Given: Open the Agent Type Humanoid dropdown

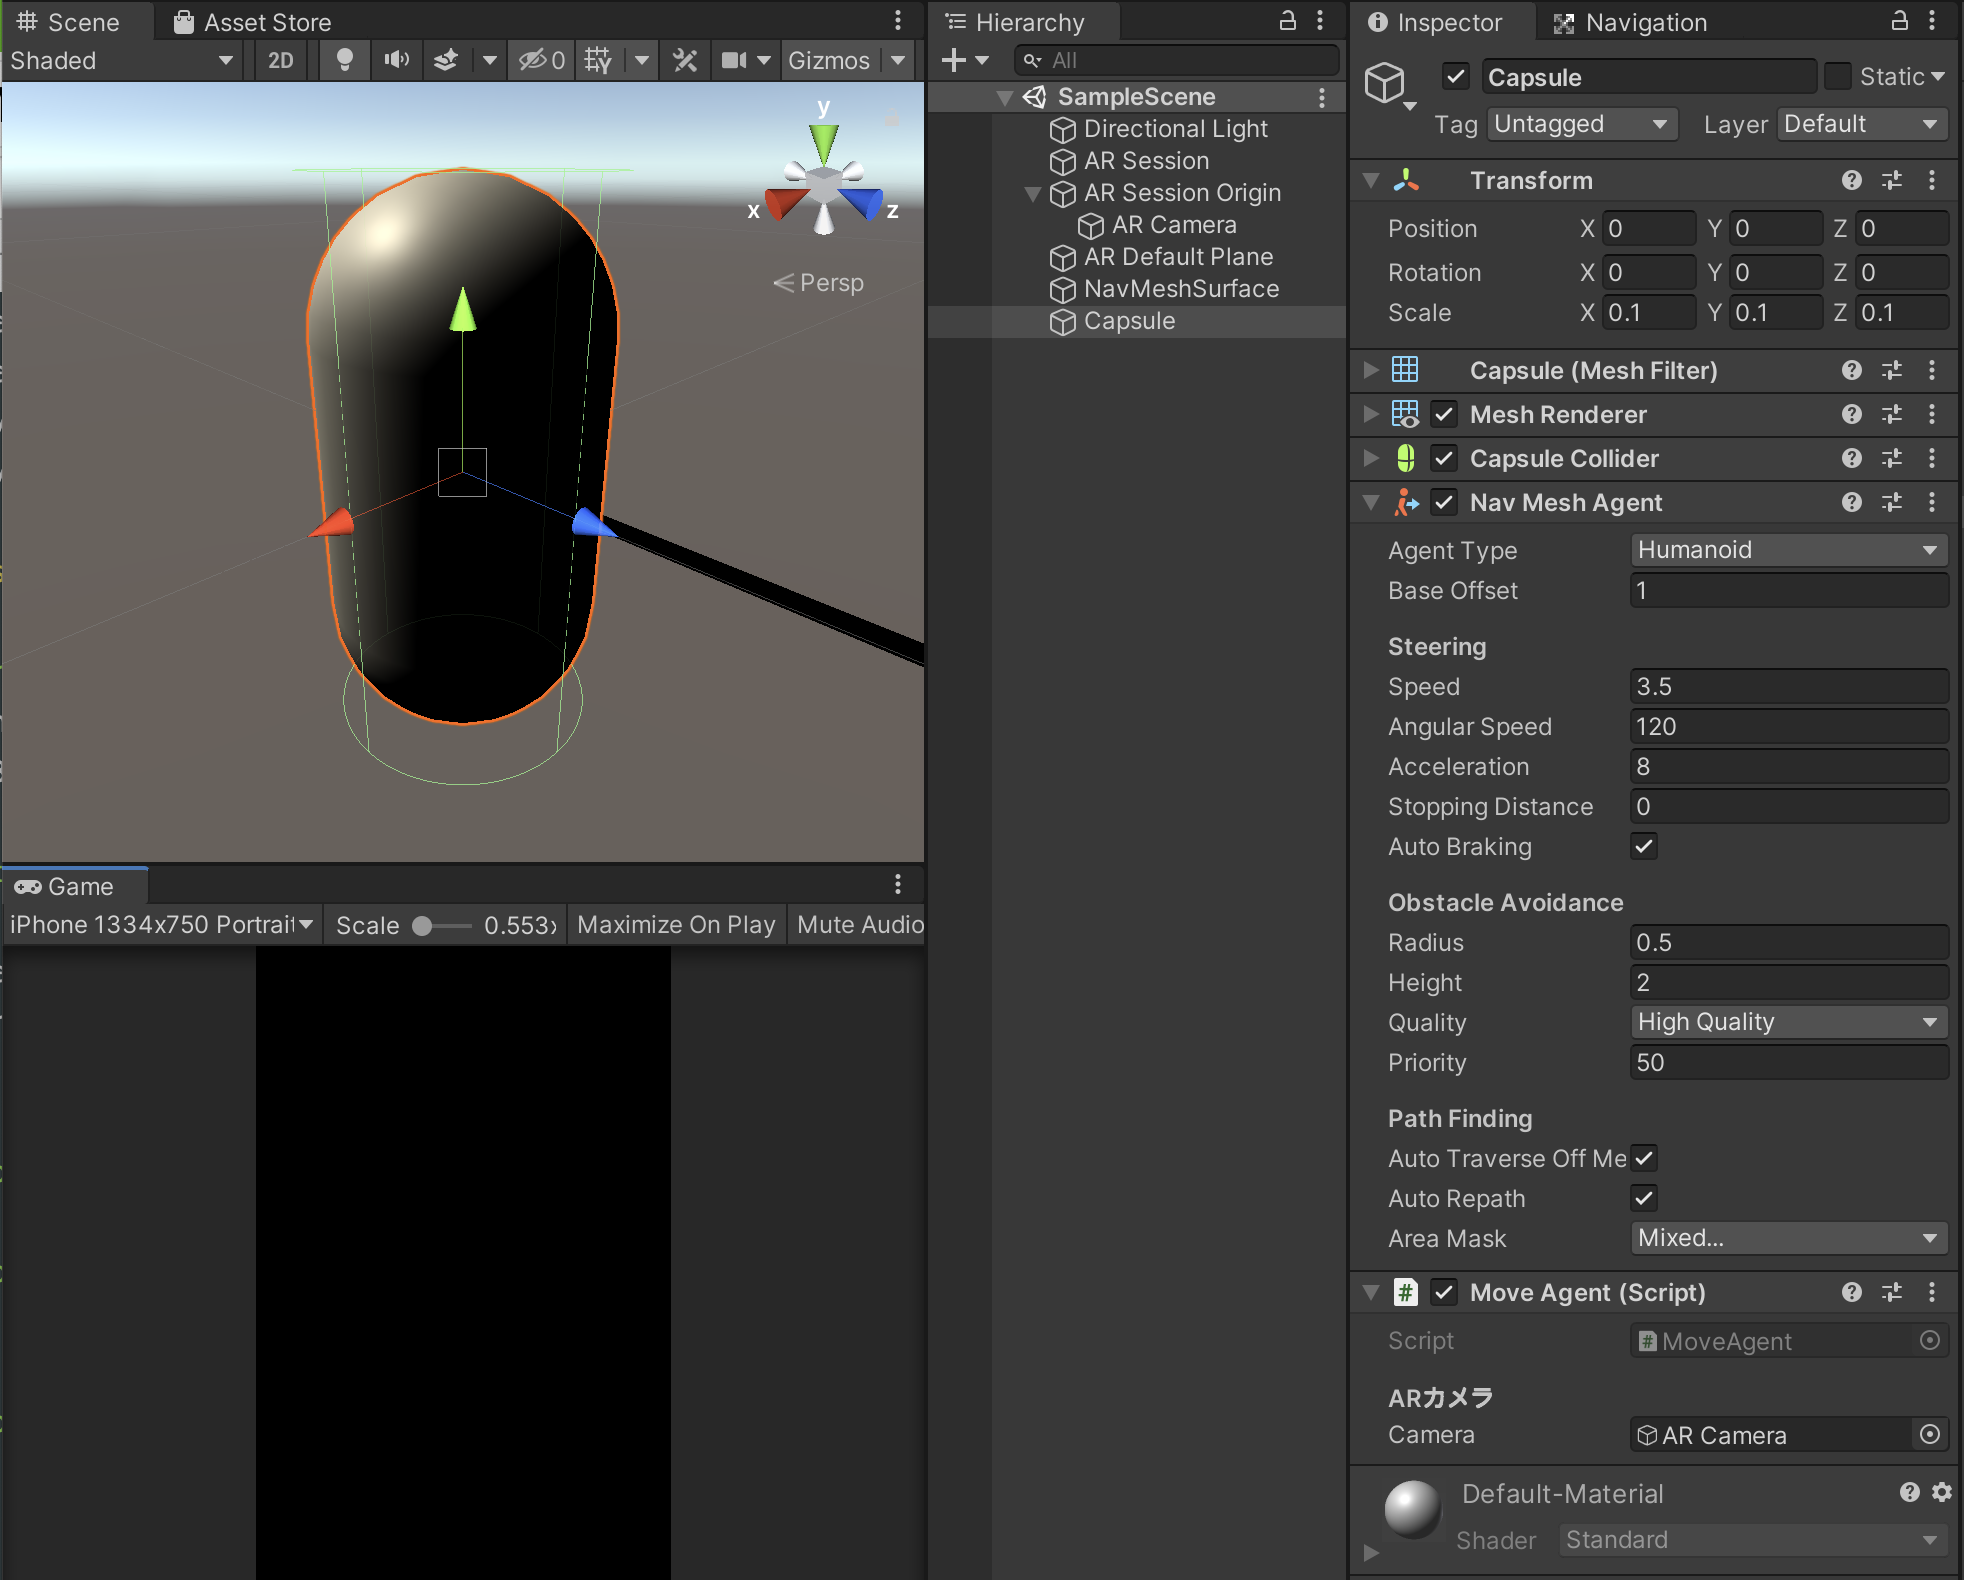Looking at the screenshot, I should click(1788, 550).
